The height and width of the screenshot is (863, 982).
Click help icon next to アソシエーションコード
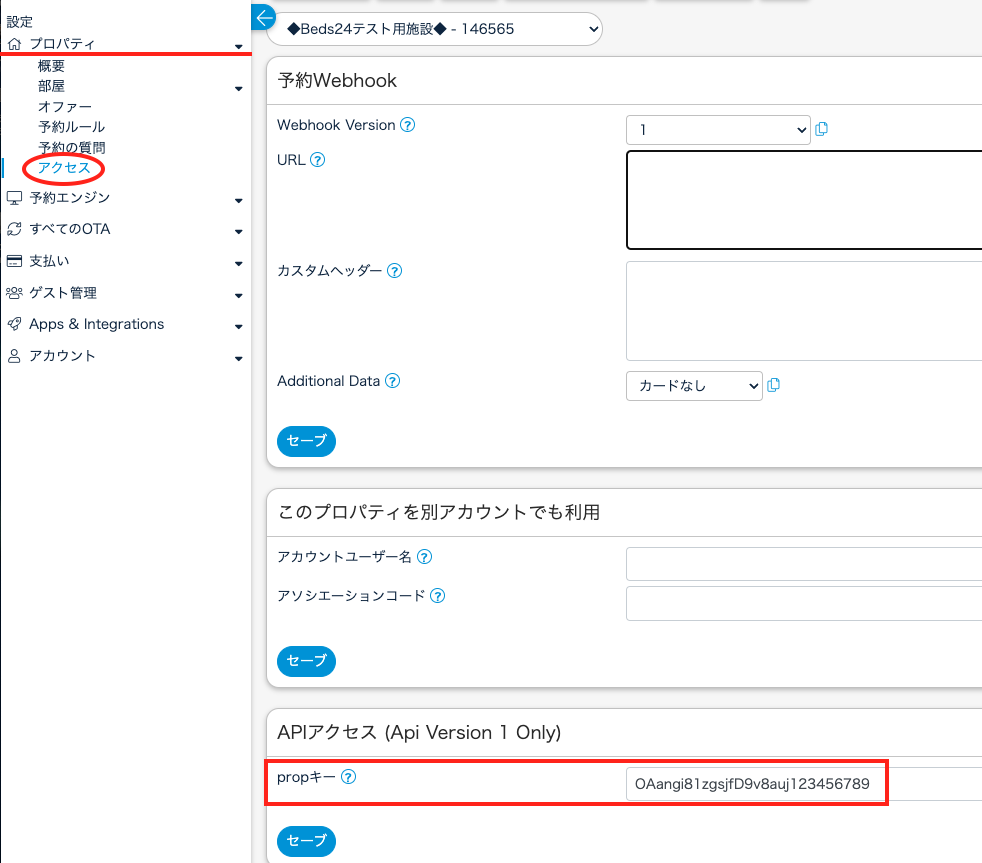pos(437,596)
